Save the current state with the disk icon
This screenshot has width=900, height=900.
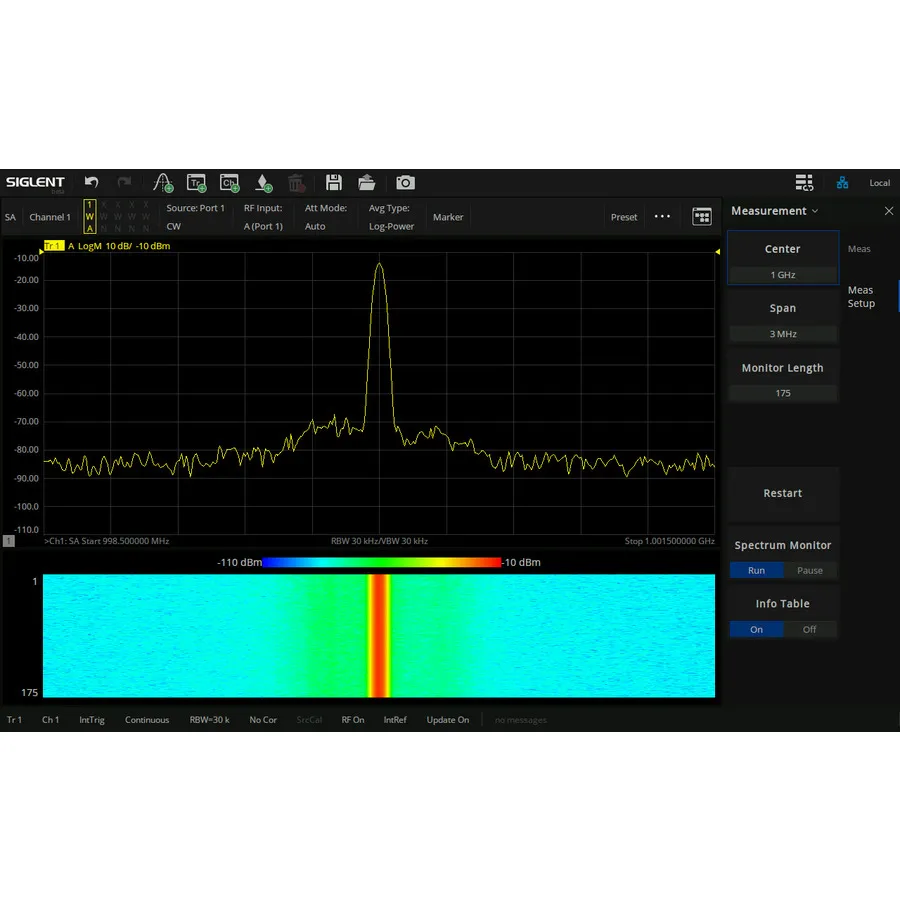pyautogui.click(x=334, y=183)
